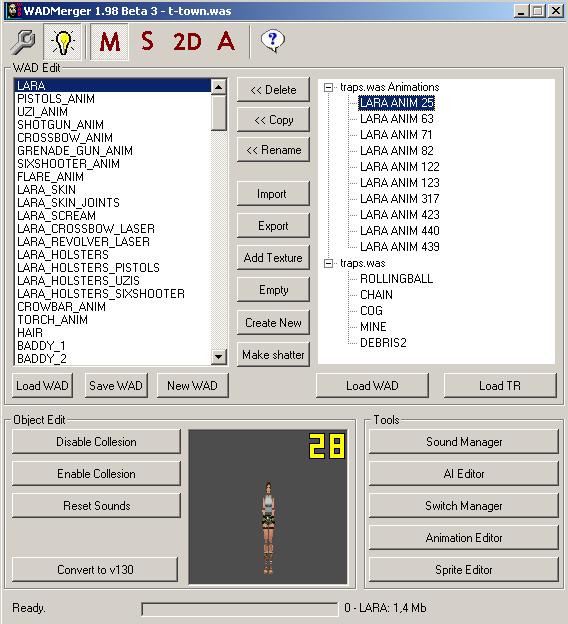This screenshot has height=624, width=568.
Task: Open the Animation Editor tool
Action: click(x=464, y=538)
